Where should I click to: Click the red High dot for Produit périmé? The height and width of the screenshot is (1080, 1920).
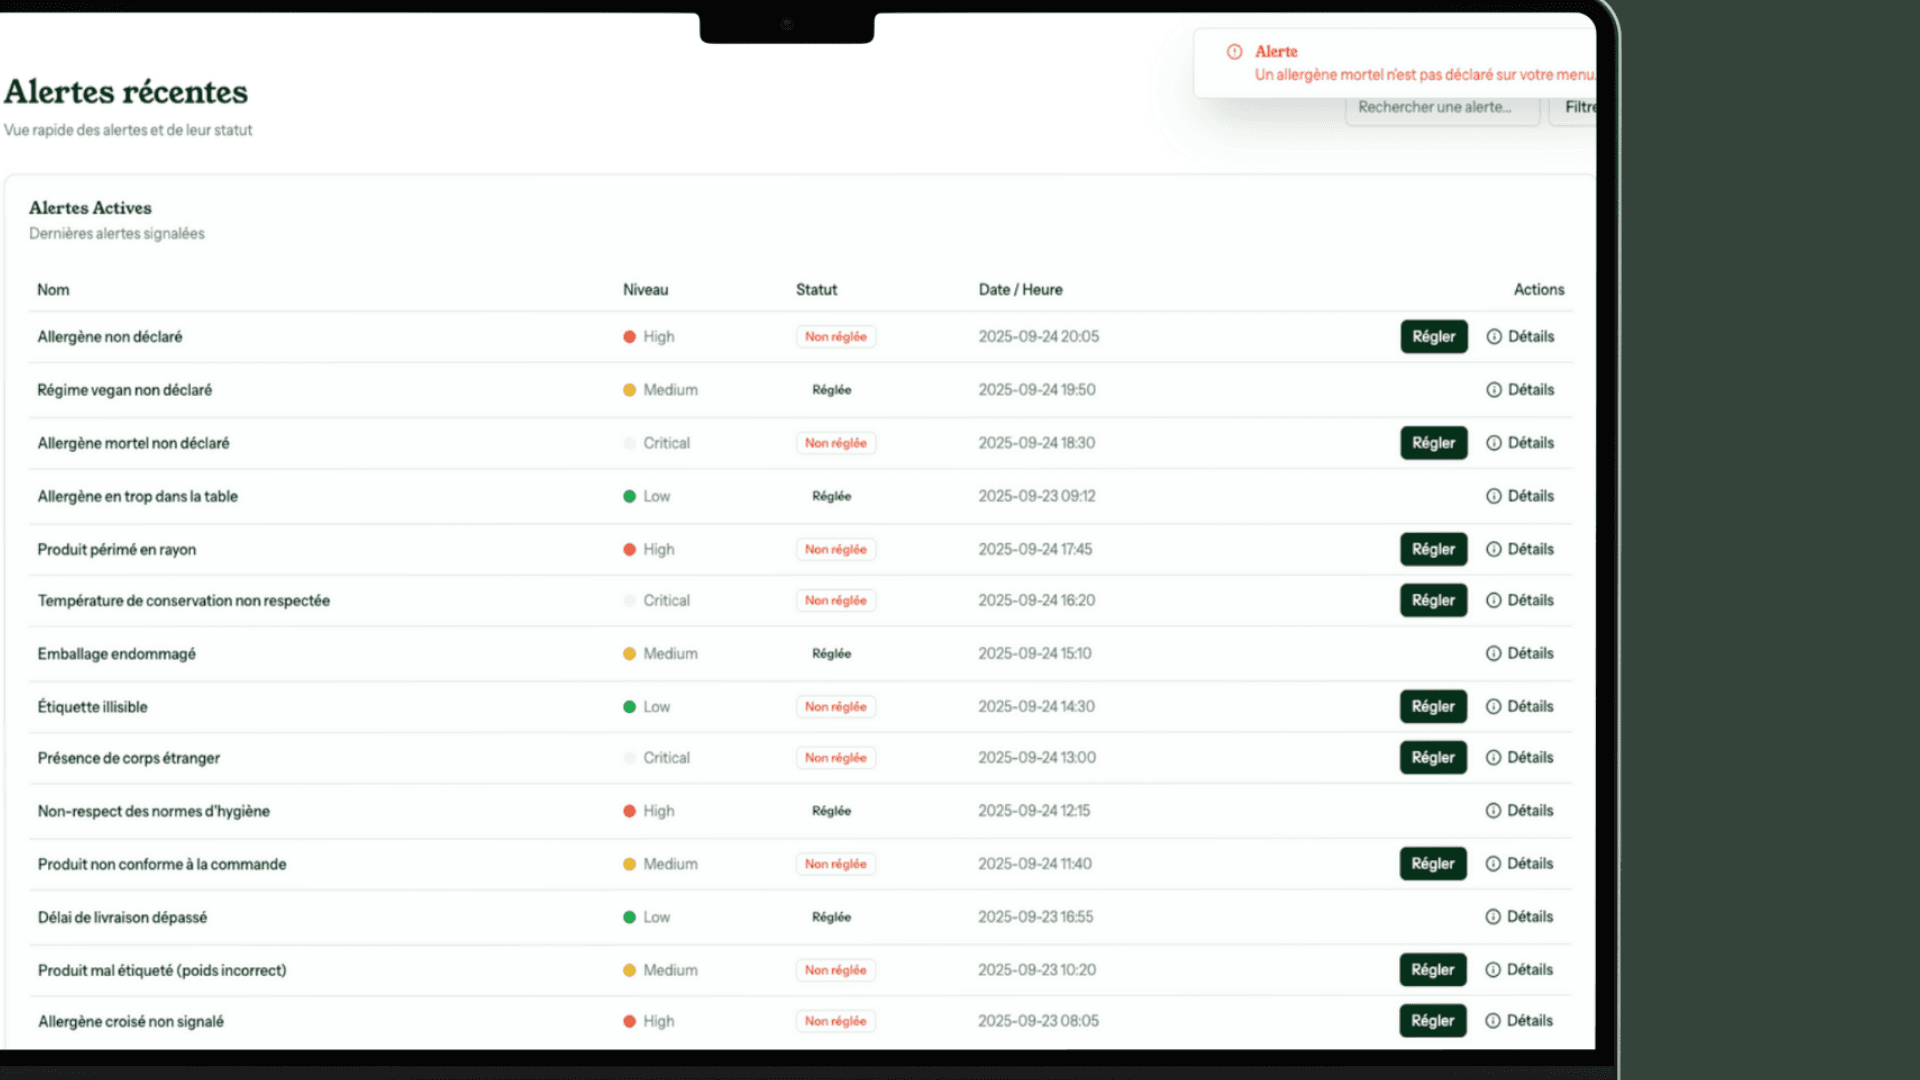click(x=630, y=550)
